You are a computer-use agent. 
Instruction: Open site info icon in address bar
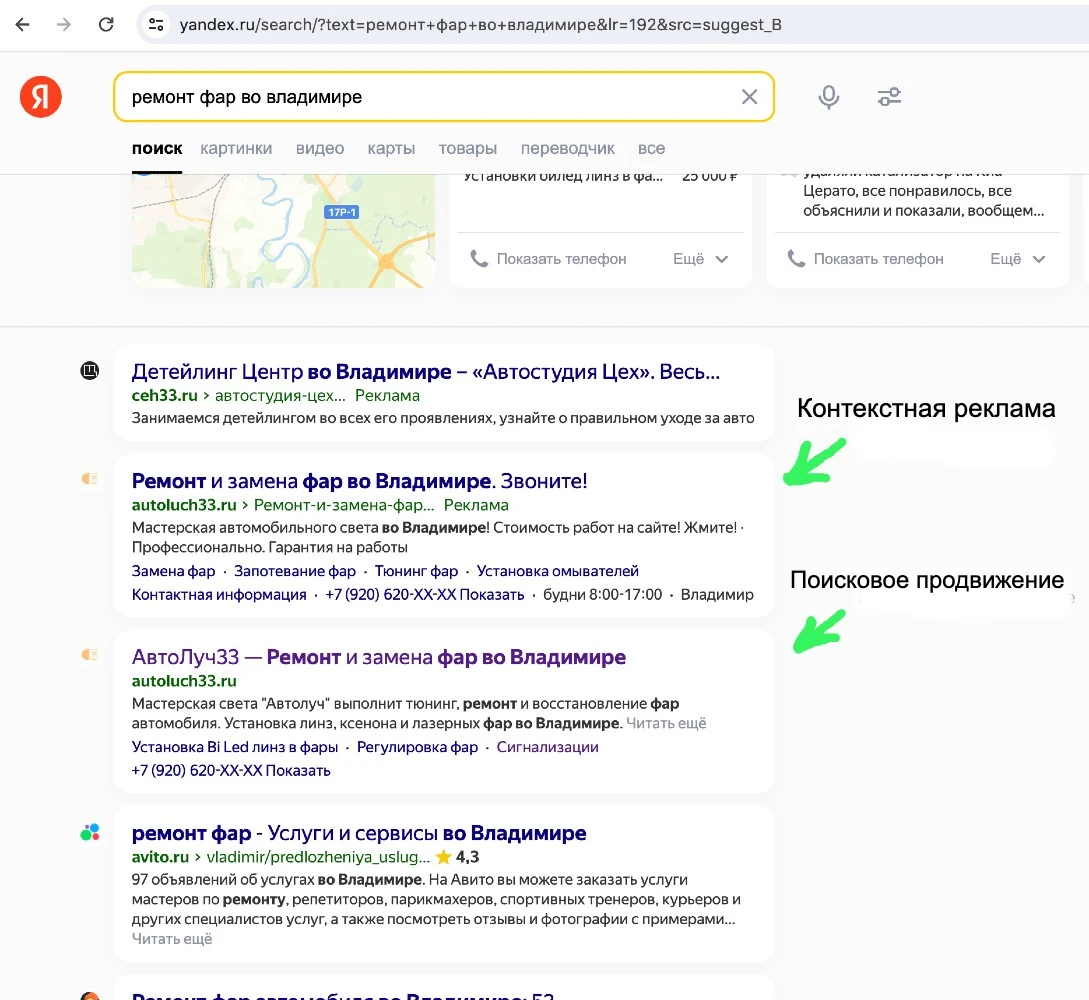[x=156, y=25]
